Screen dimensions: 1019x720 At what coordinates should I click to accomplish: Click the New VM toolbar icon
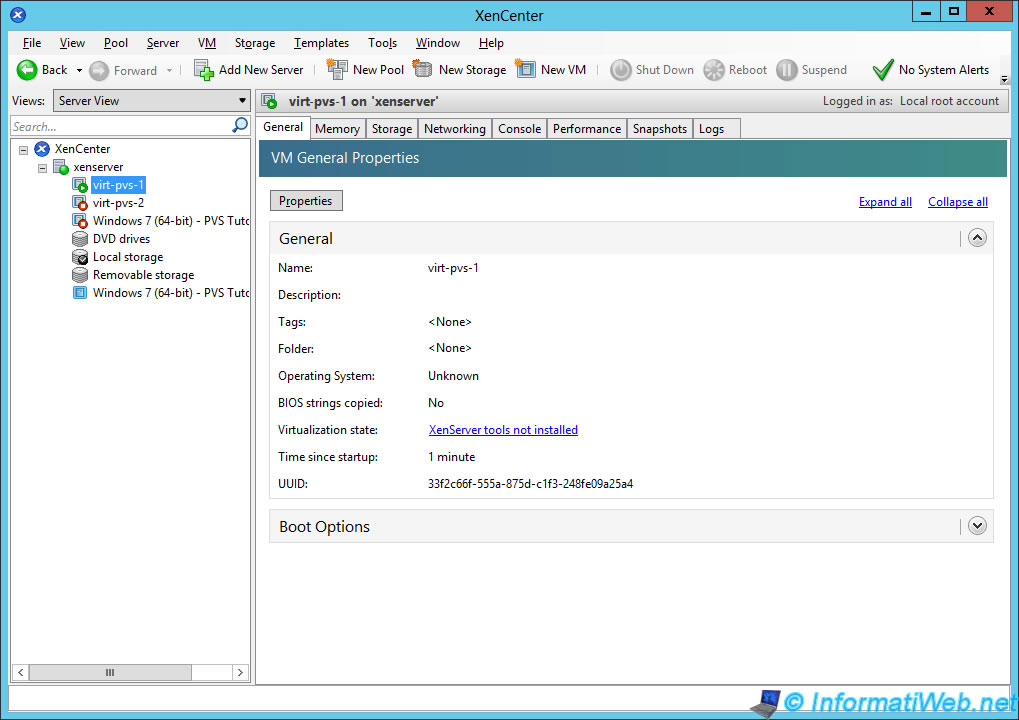click(x=526, y=70)
